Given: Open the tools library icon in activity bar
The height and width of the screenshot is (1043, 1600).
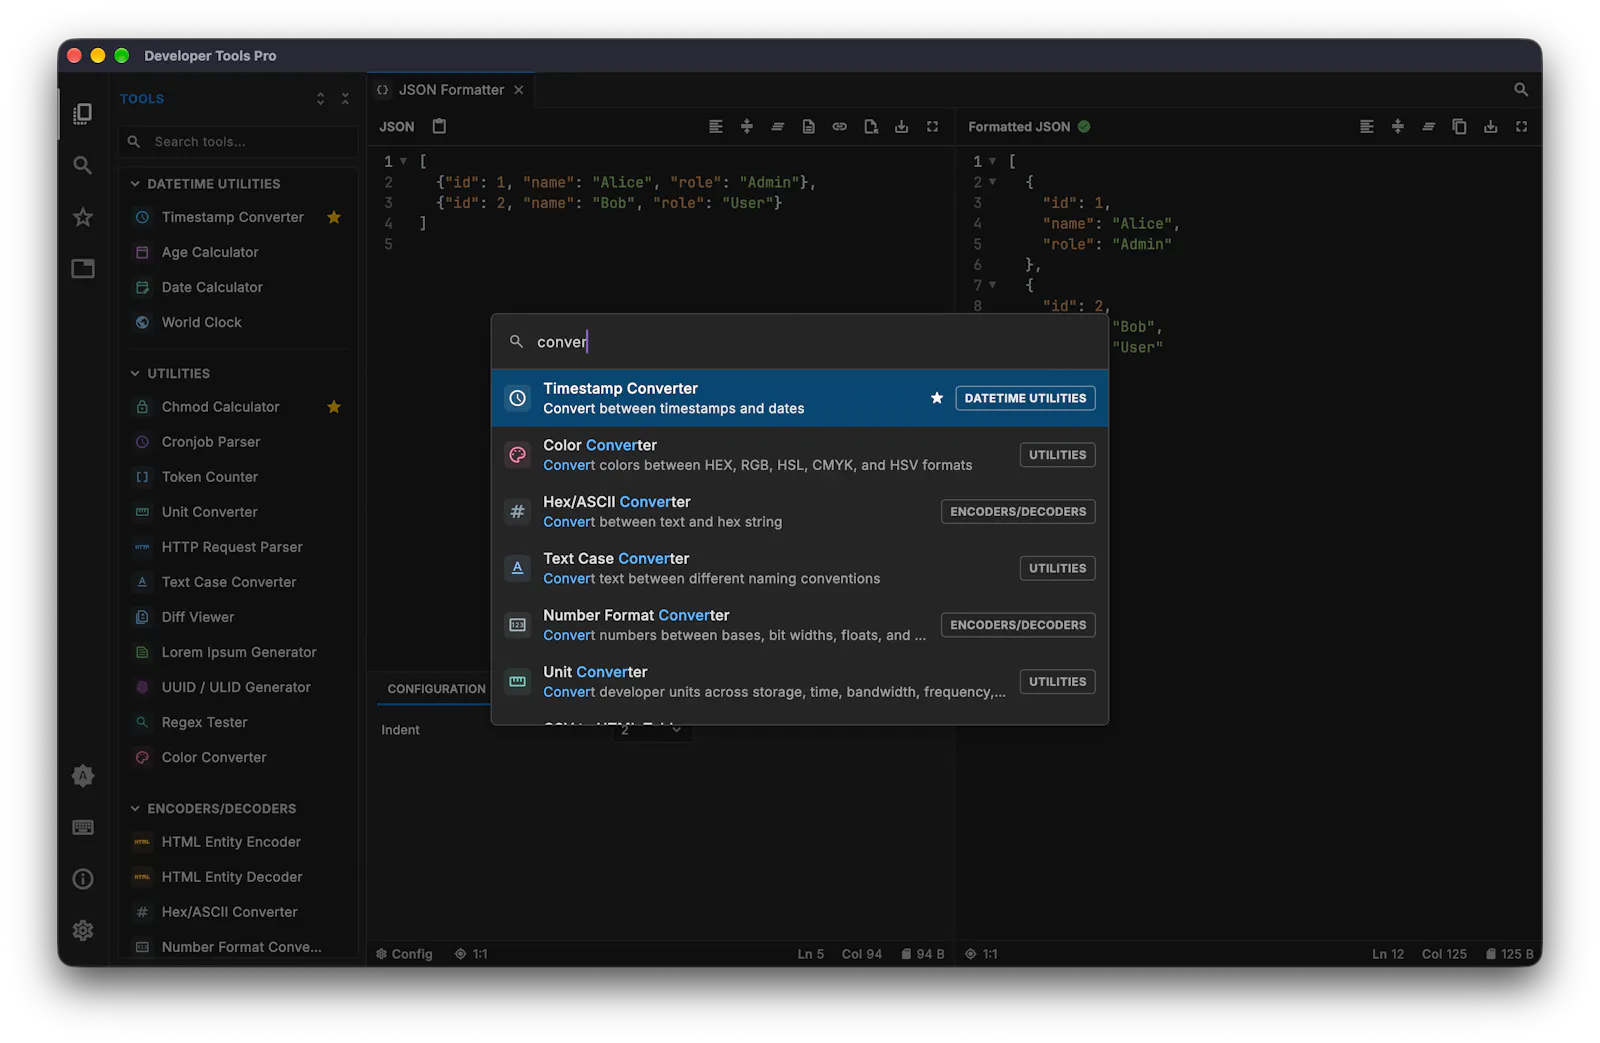Looking at the screenshot, I should tap(83, 114).
